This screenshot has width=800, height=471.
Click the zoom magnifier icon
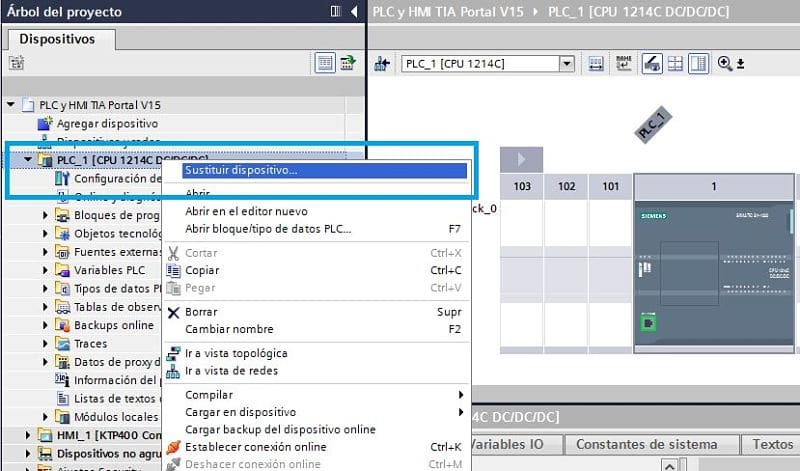[724, 63]
